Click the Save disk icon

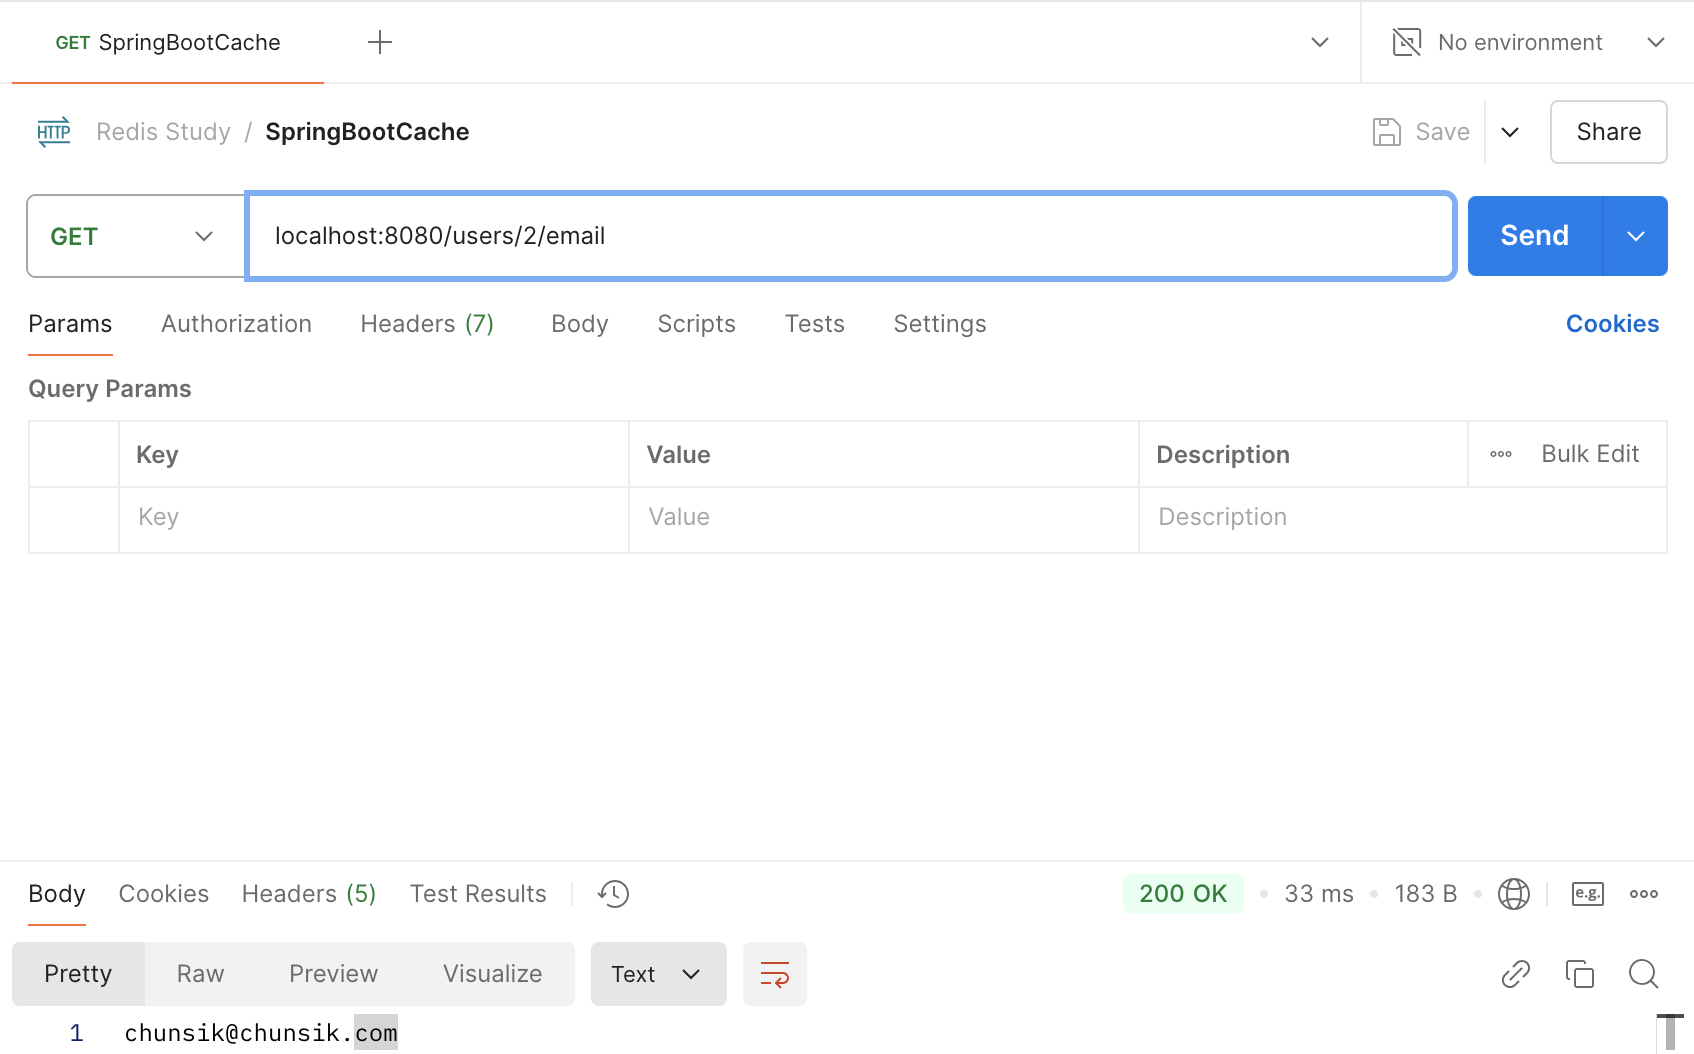(x=1387, y=132)
